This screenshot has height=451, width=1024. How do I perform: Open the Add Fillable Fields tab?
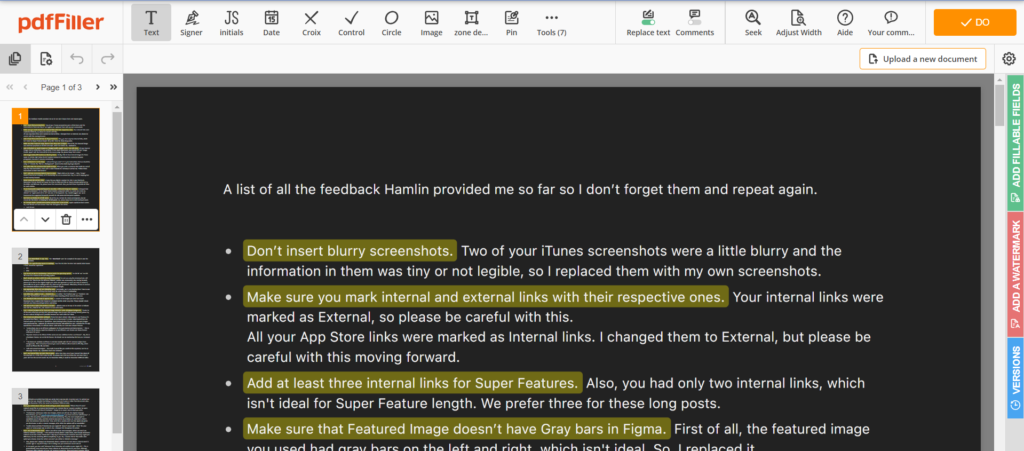1015,138
